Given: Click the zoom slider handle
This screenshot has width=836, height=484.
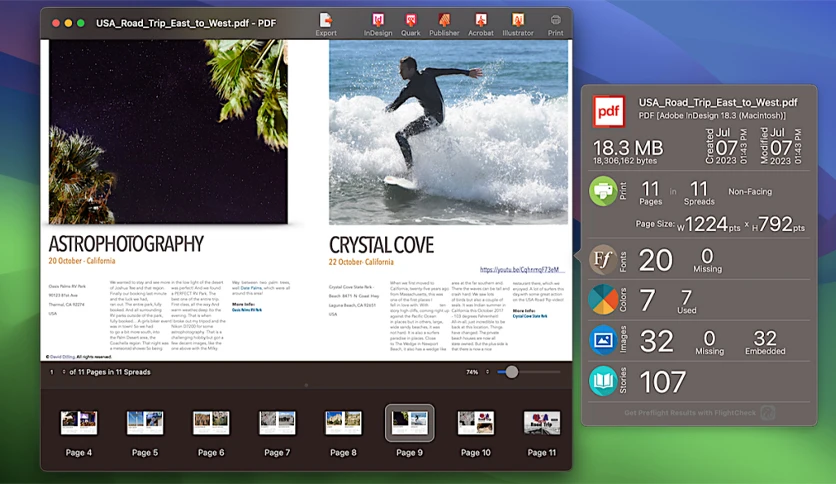Looking at the screenshot, I should (511, 372).
